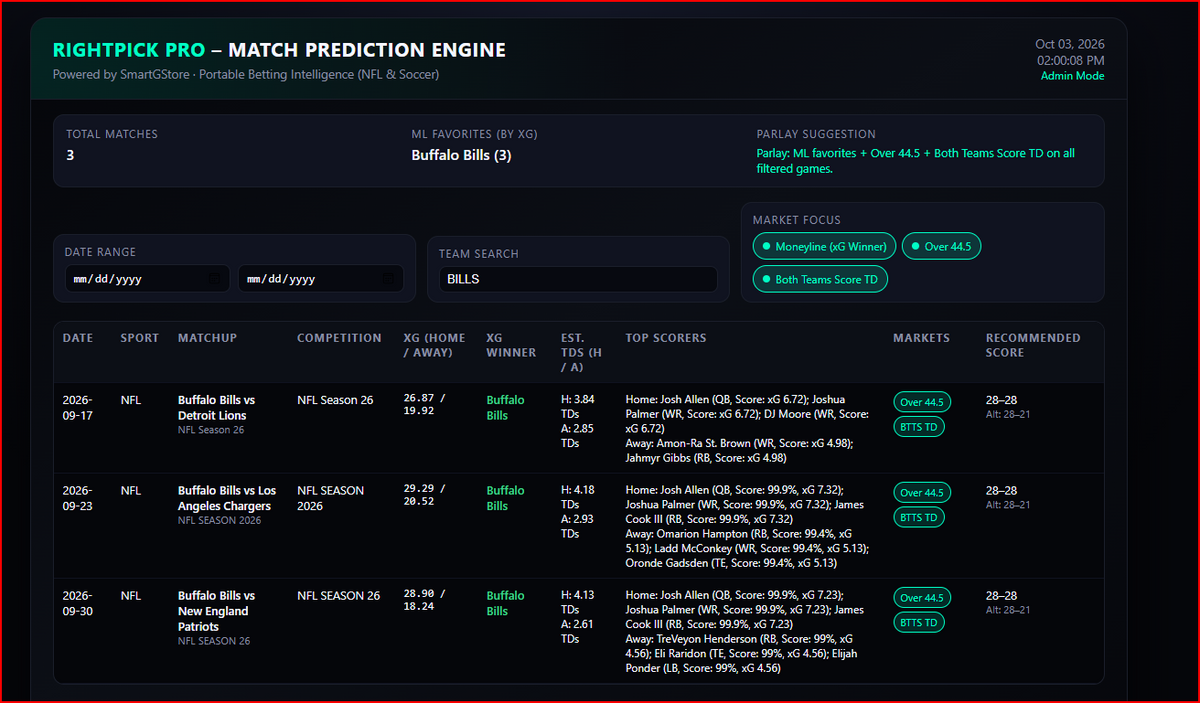Select Over 44.5 pill in Lions row
The width and height of the screenshot is (1200, 703).
(922, 402)
